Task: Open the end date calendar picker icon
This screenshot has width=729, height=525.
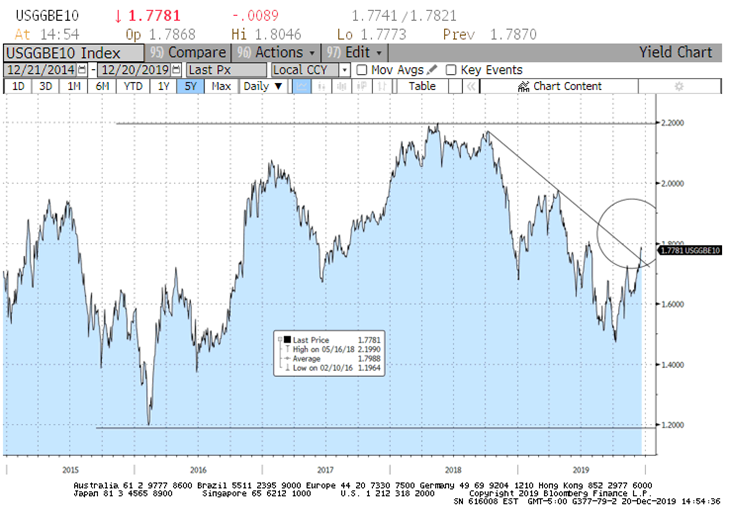Action: 177,70
